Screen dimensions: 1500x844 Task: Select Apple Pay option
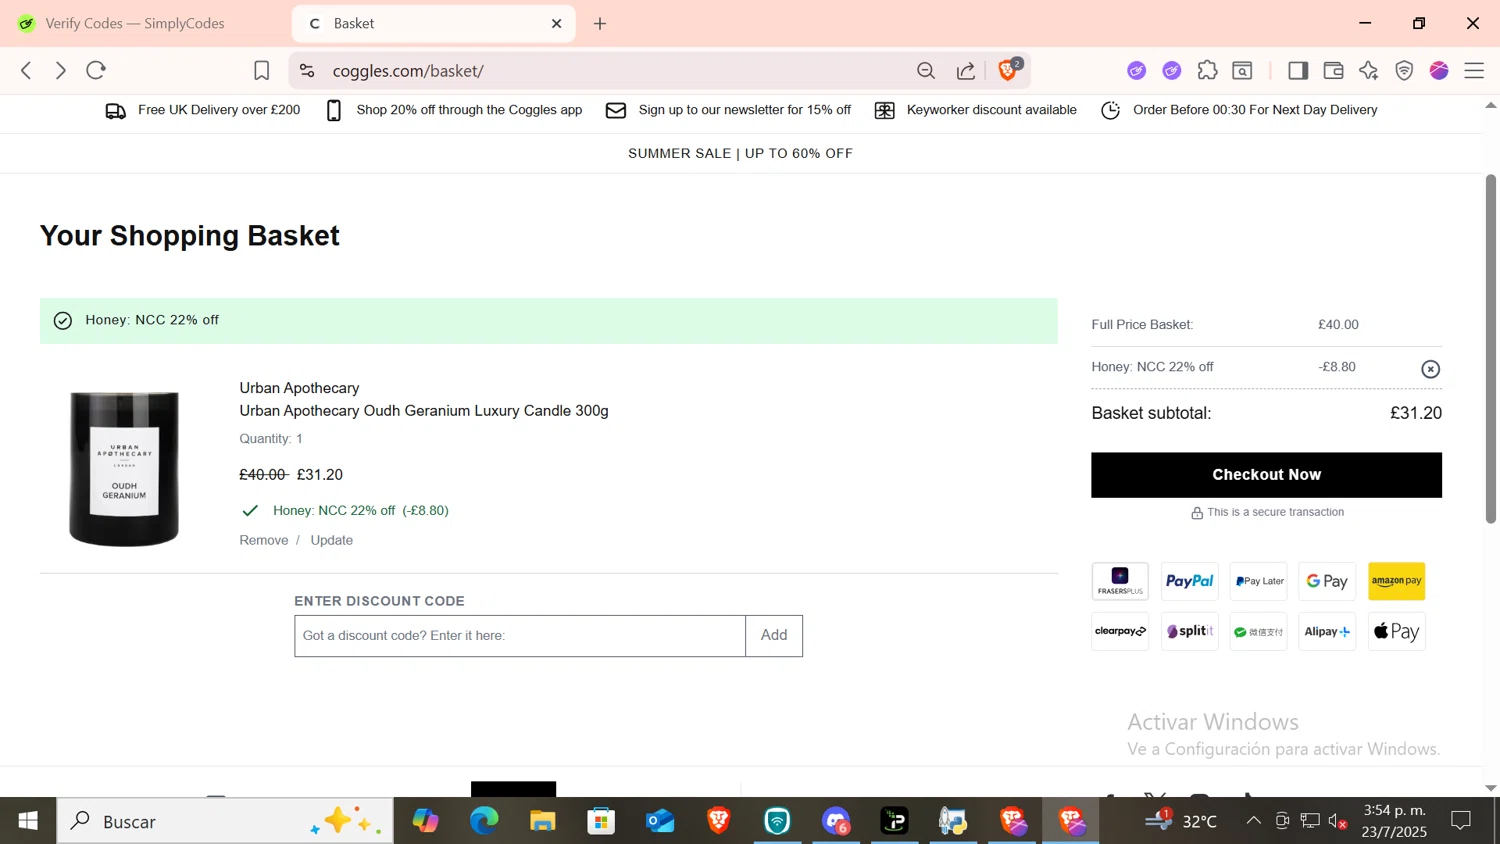pos(1397,631)
